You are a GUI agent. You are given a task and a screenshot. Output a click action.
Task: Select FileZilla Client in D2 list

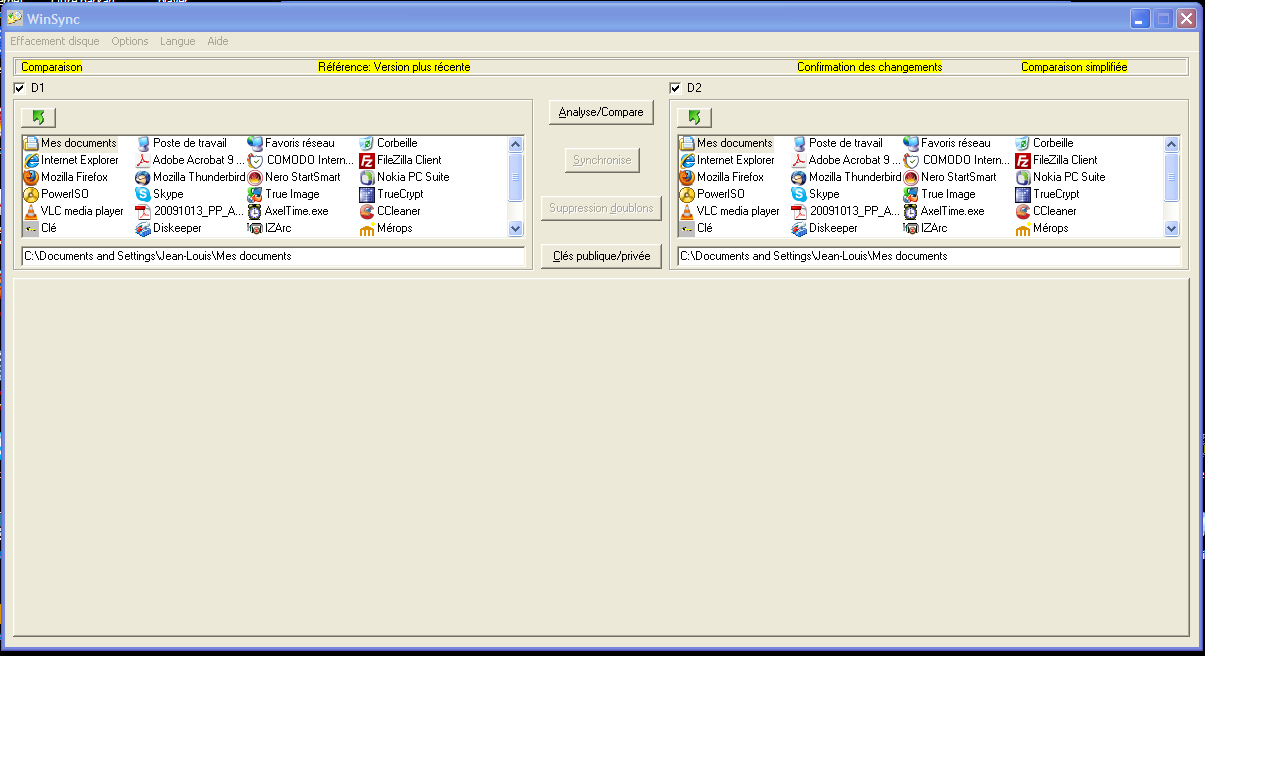click(1023, 160)
